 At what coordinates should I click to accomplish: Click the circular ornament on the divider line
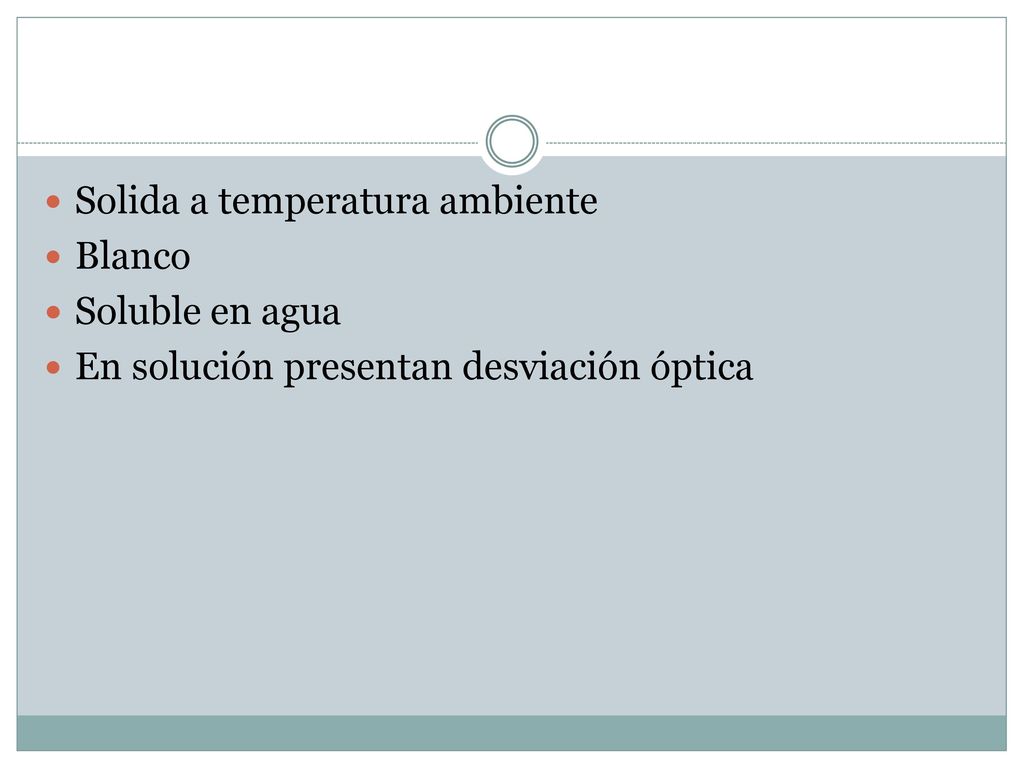(512, 141)
